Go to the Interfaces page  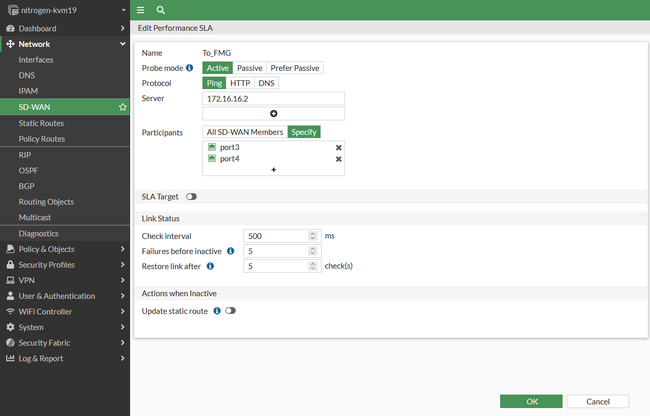click(x=36, y=60)
